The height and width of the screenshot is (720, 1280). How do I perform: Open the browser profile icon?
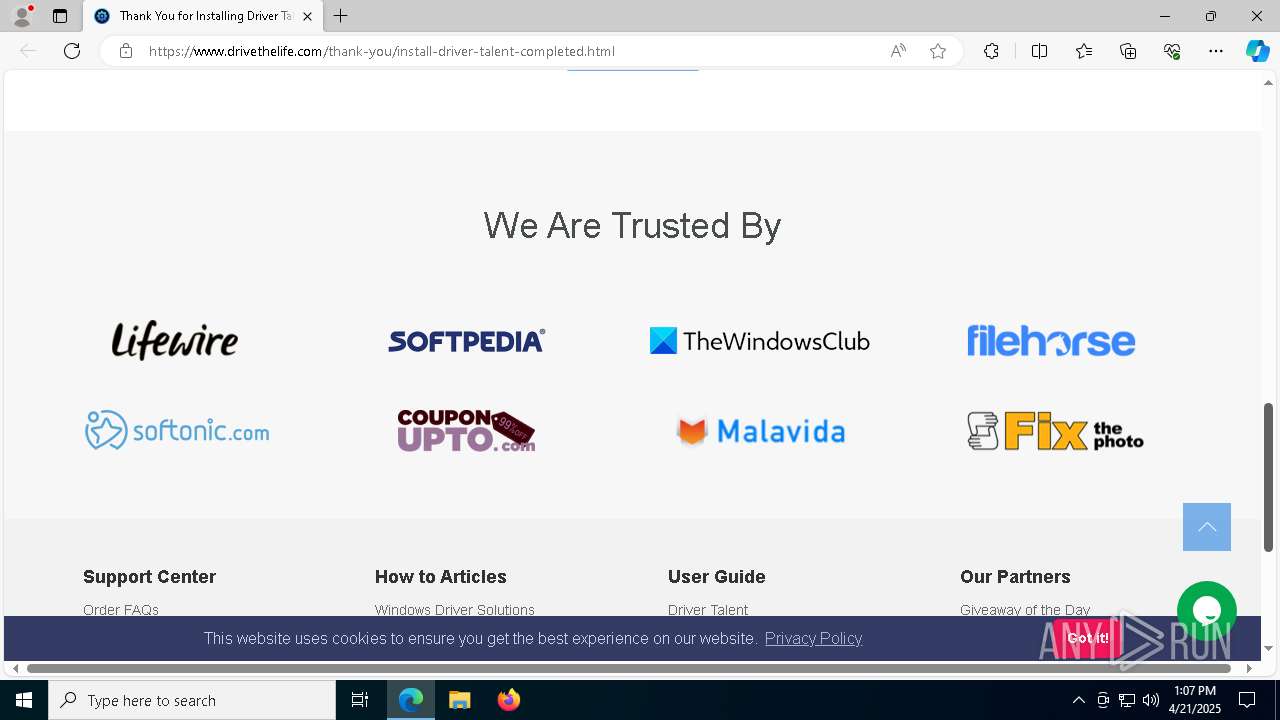22,16
